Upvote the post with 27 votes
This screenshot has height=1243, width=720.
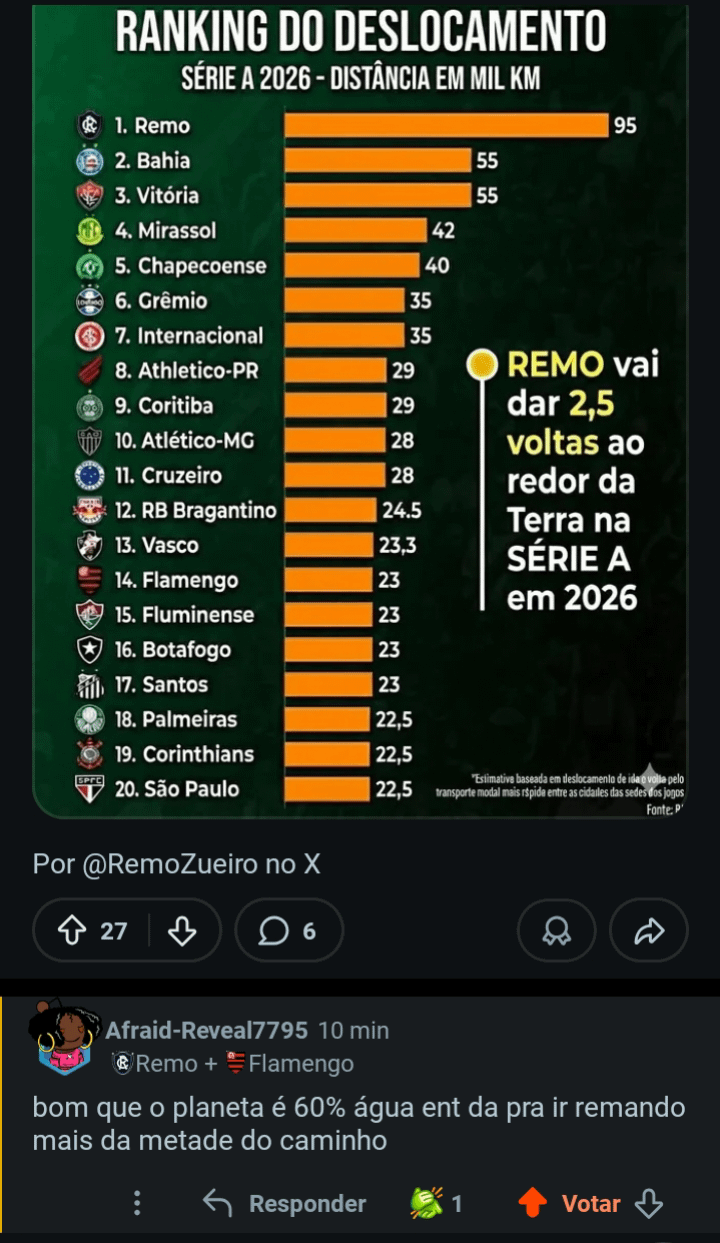tap(71, 931)
